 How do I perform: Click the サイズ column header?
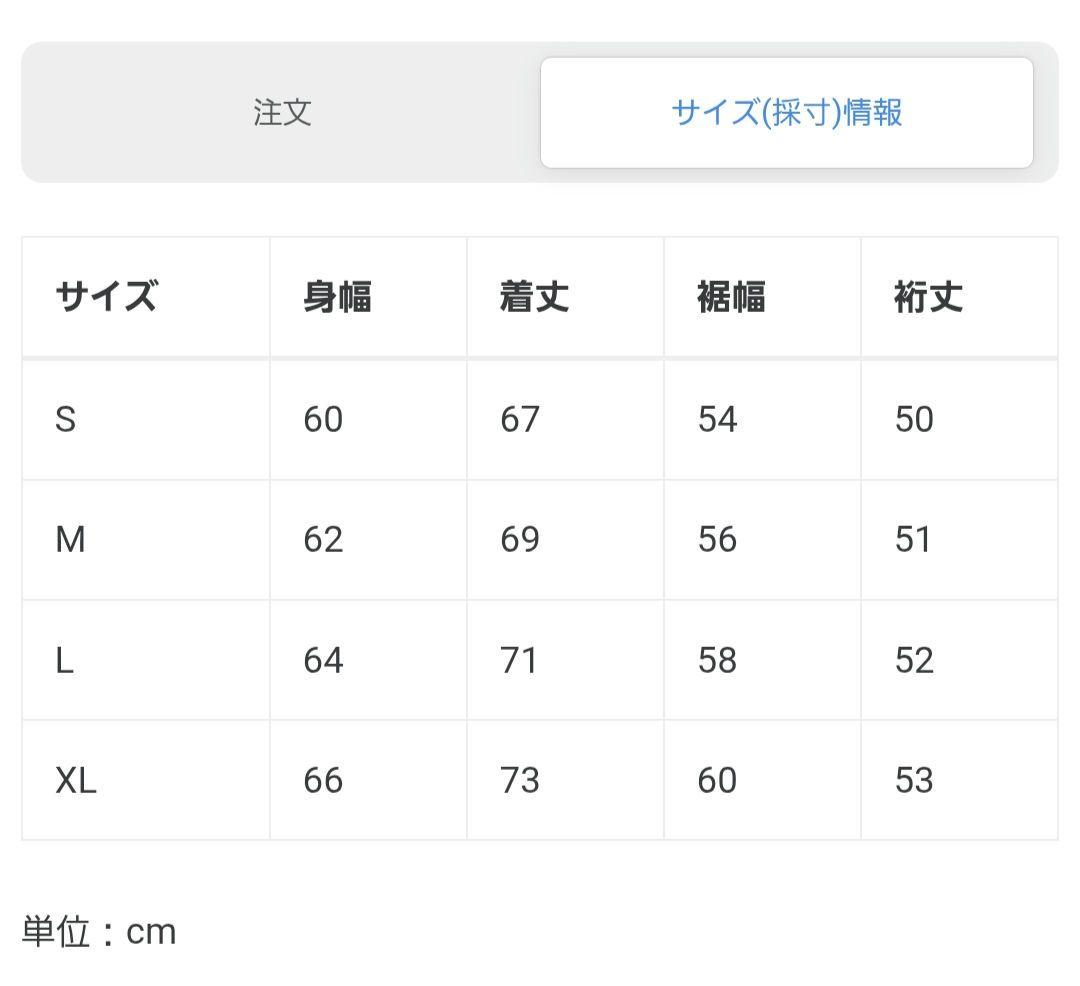(104, 296)
